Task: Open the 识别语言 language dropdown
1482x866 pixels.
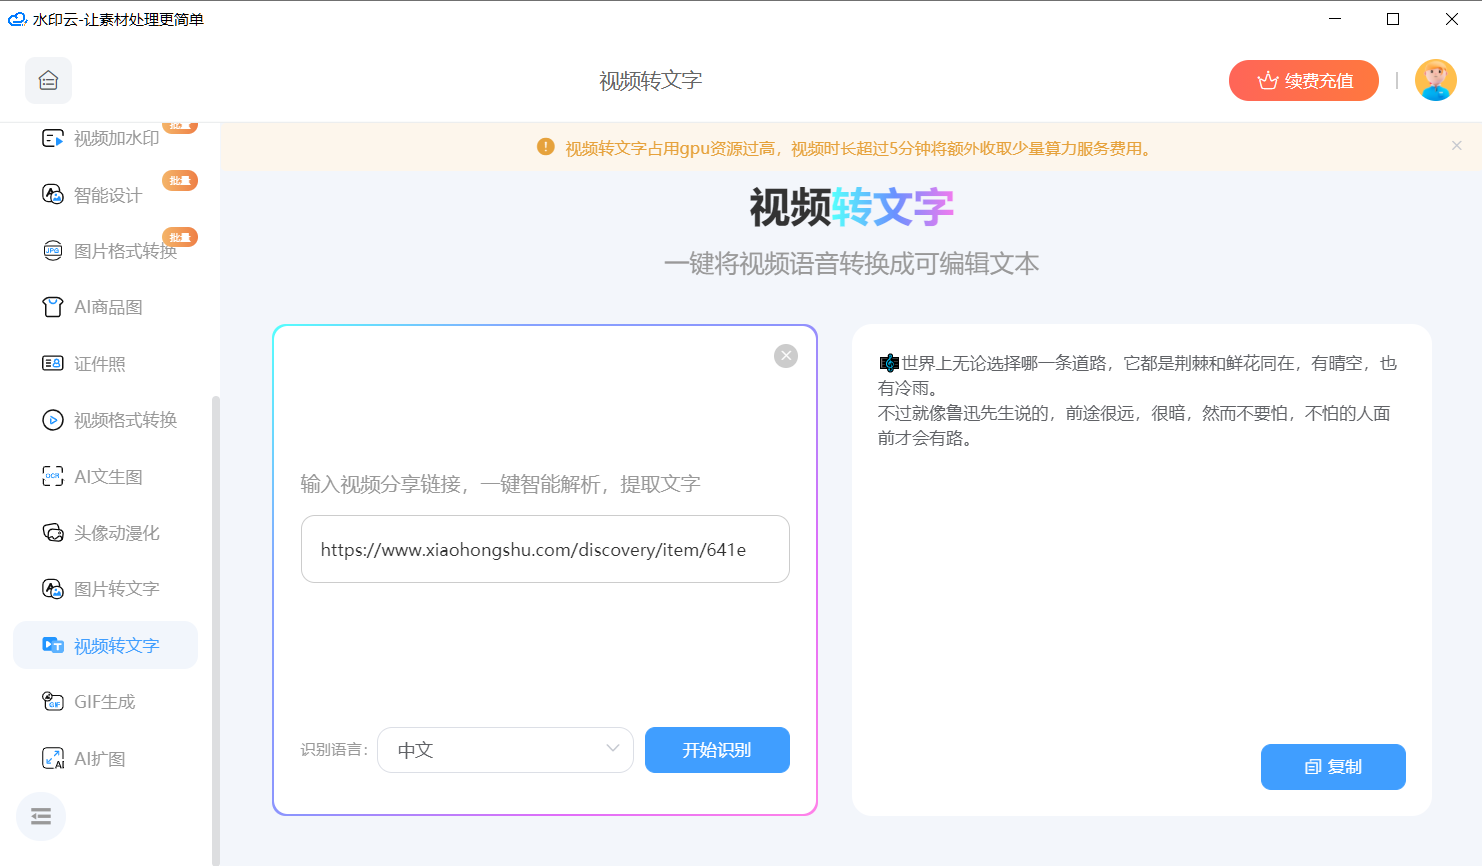Action: [x=504, y=750]
